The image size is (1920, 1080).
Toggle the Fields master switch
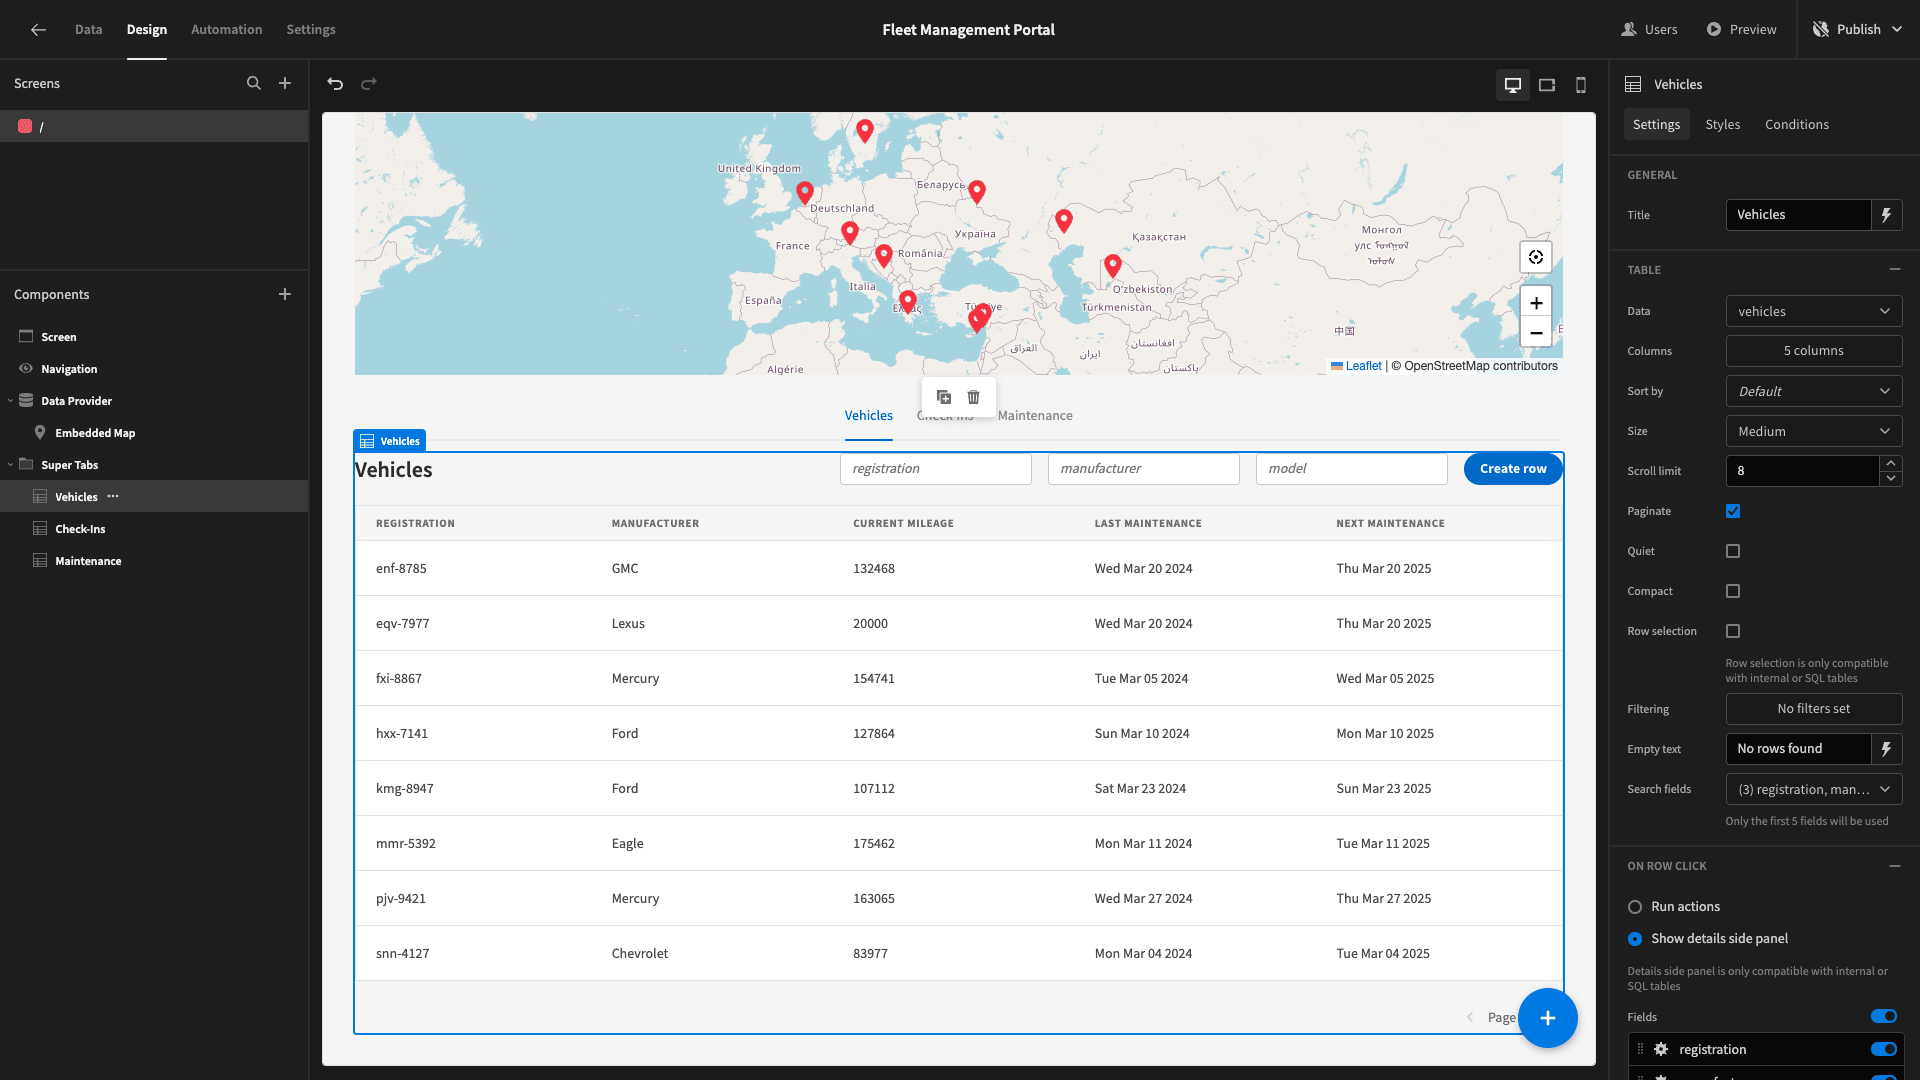(1884, 1017)
